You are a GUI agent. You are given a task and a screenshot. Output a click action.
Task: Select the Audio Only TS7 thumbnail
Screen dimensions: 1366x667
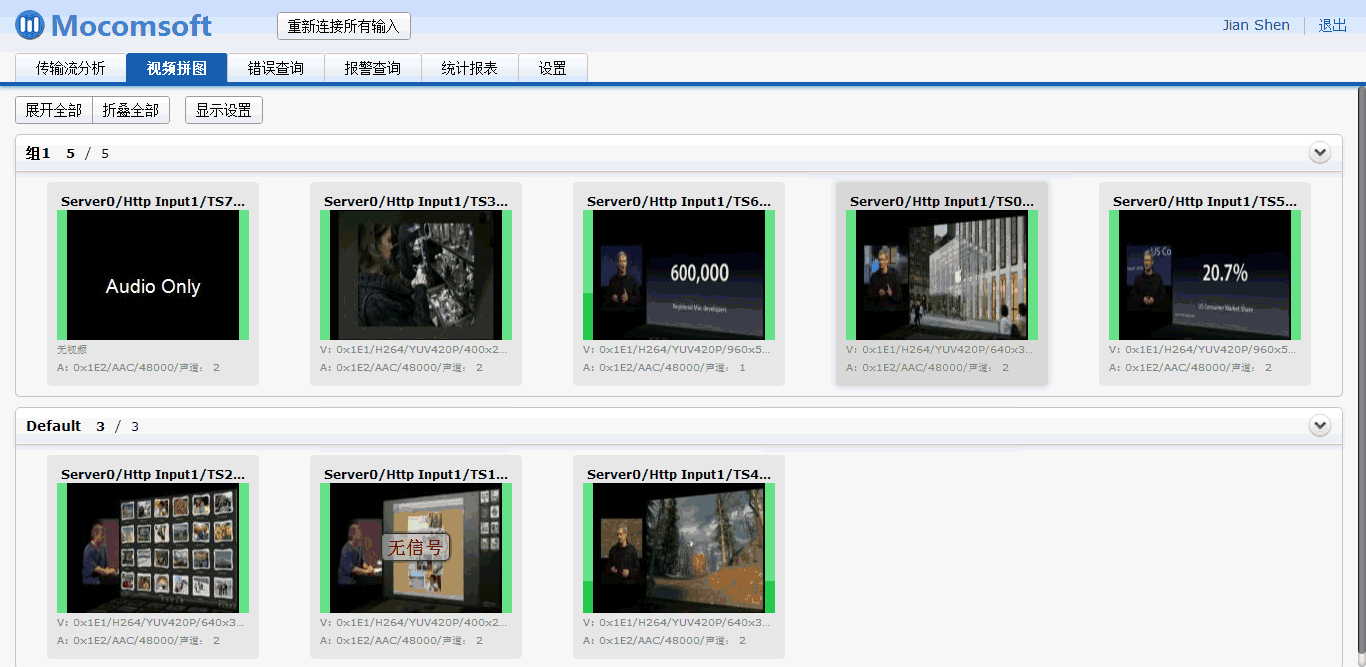pos(153,275)
